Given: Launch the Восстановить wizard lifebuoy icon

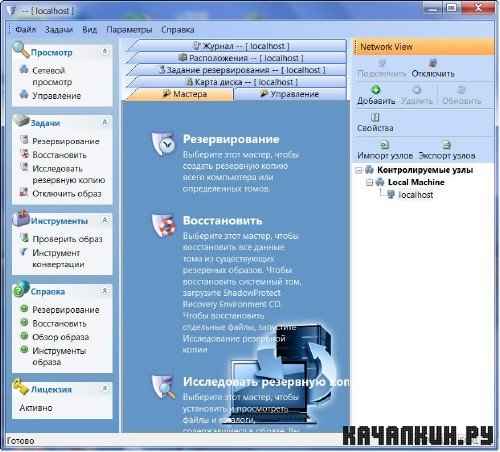Looking at the screenshot, I should tap(164, 225).
